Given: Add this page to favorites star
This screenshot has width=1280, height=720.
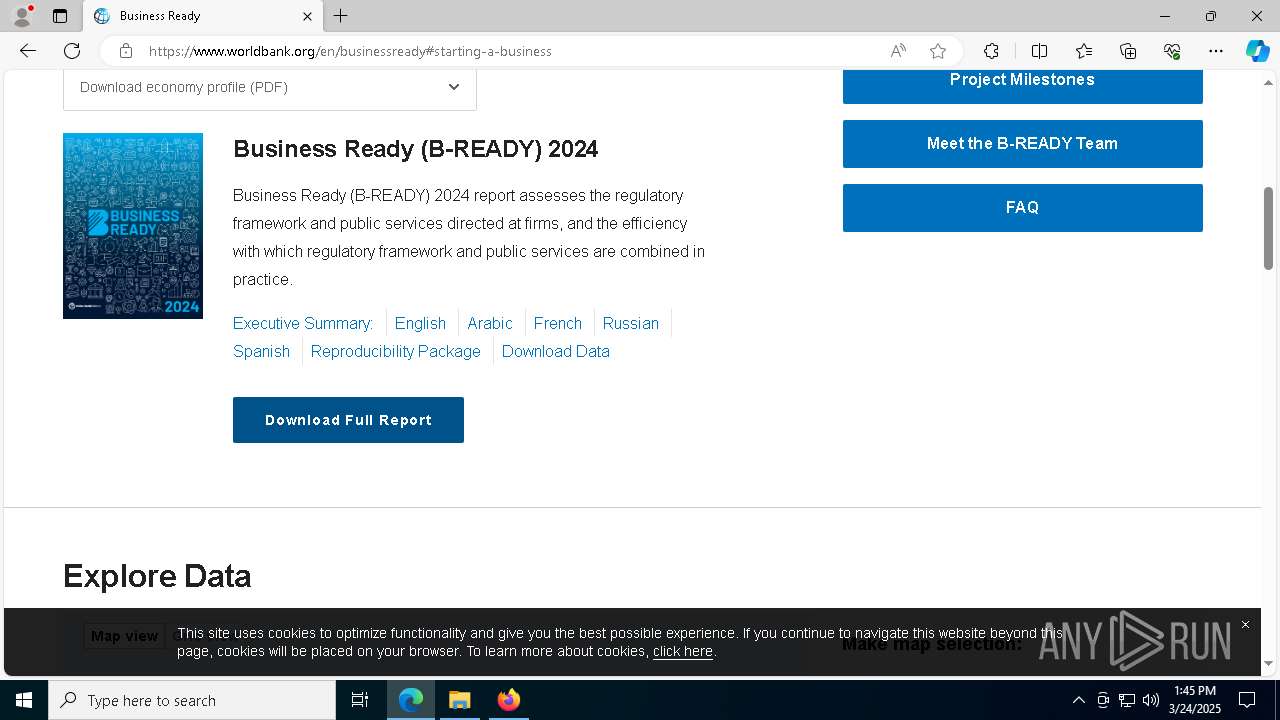Looking at the screenshot, I should 938,51.
